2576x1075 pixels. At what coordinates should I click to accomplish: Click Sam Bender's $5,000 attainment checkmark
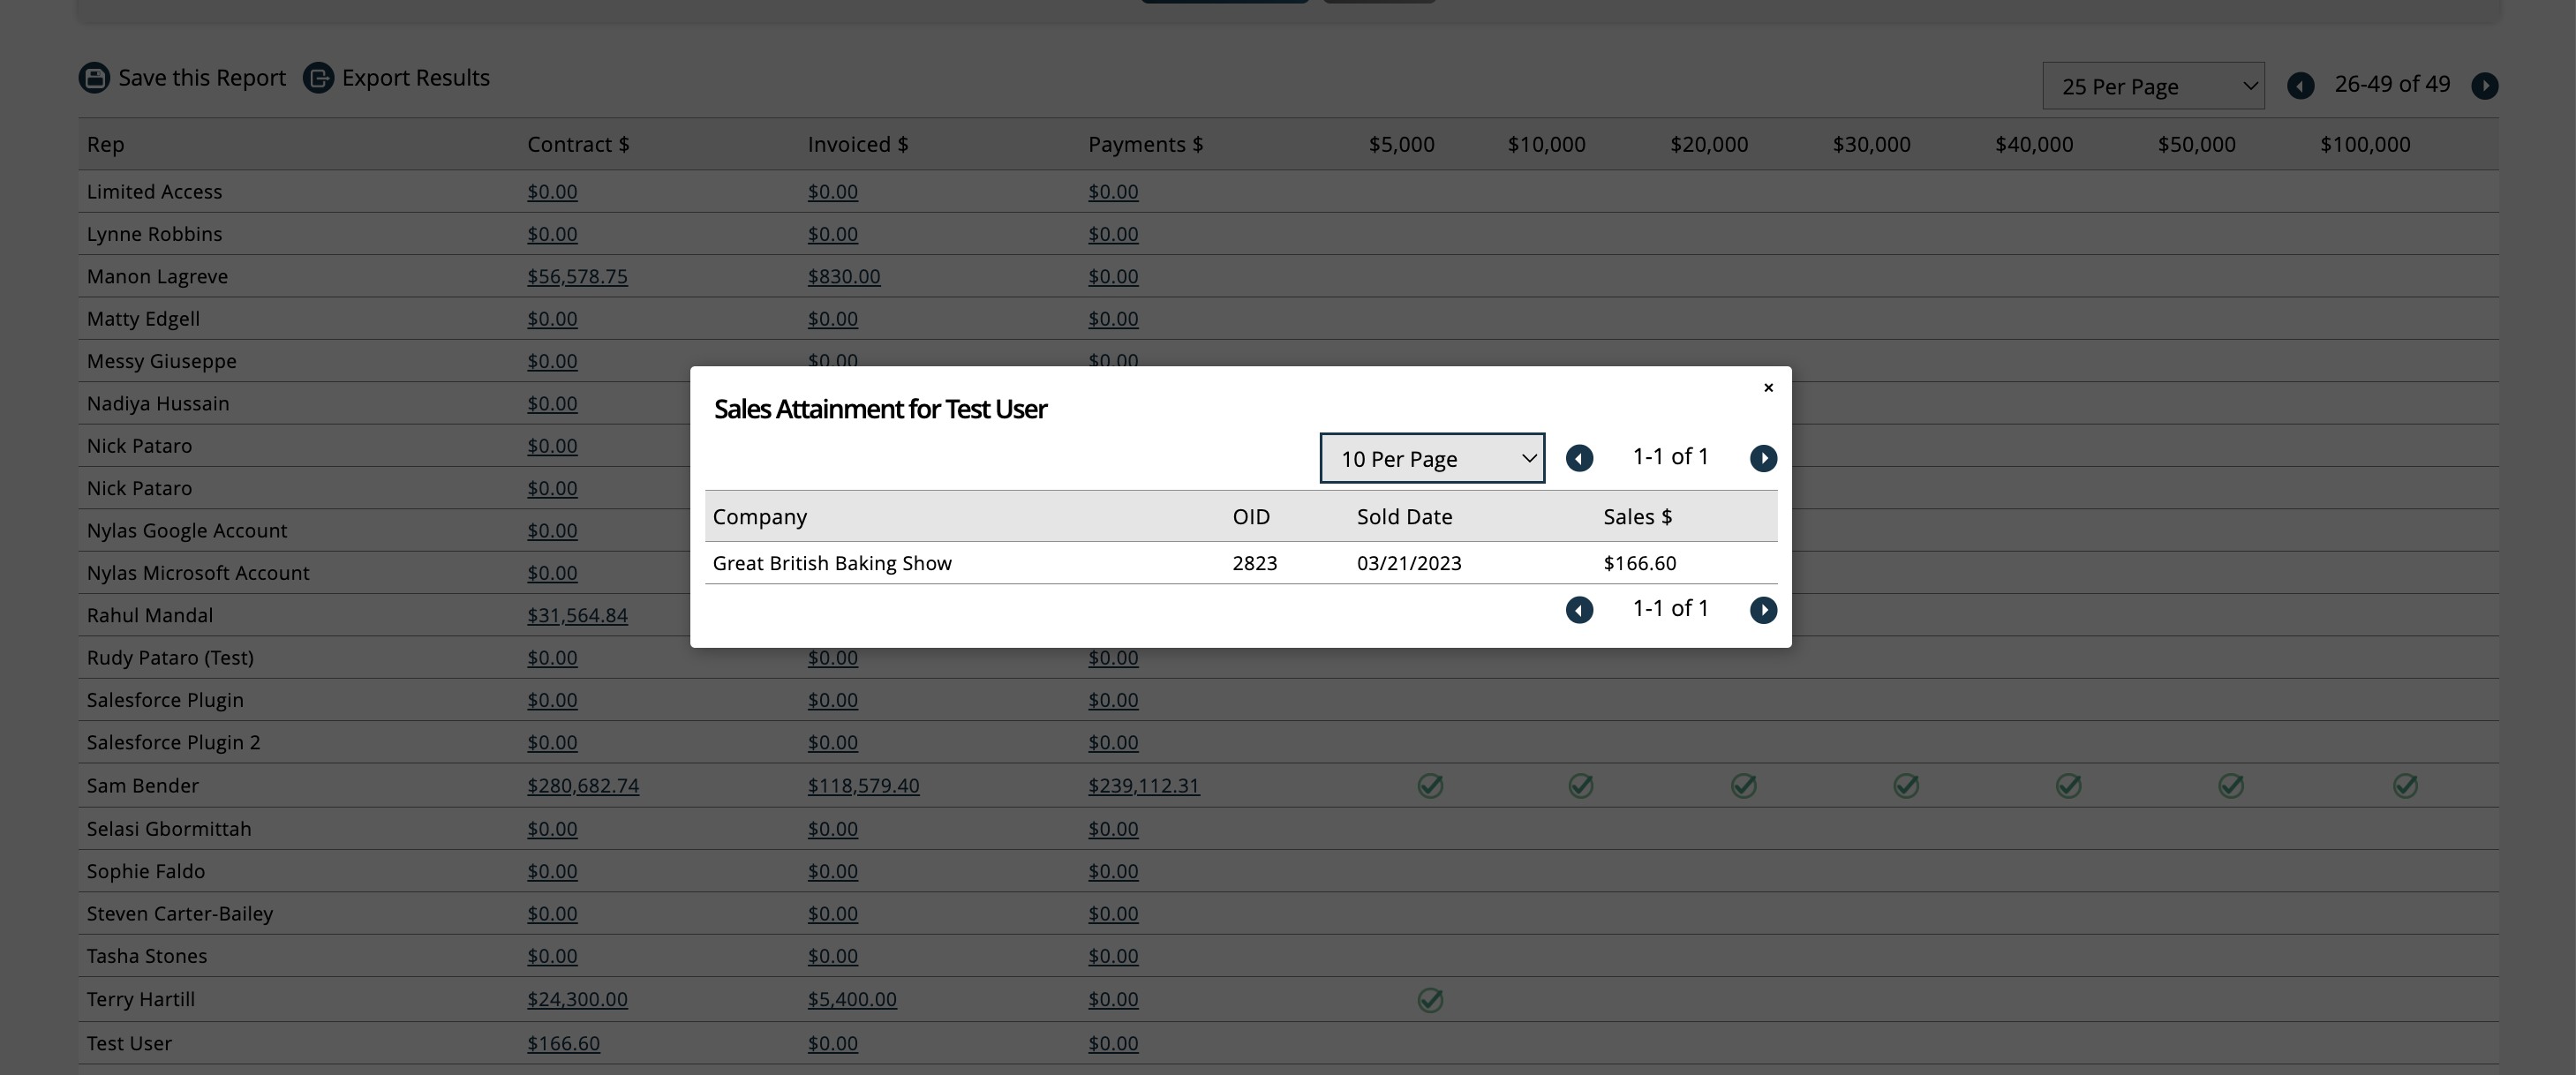pyautogui.click(x=1430, y=787)
